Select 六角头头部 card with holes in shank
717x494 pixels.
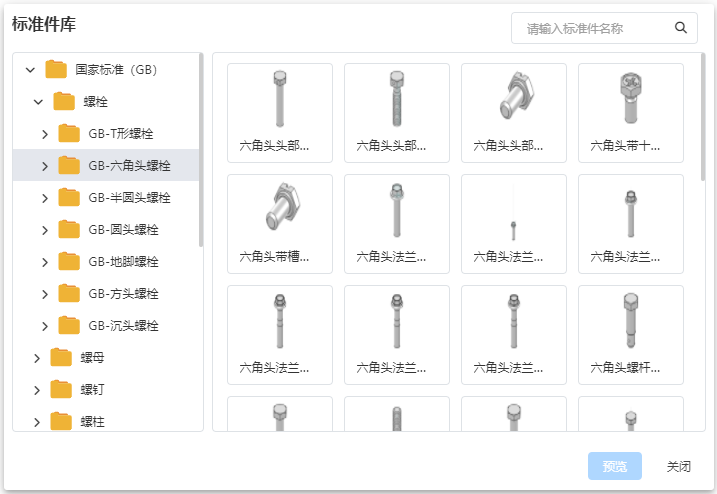(x=397, y=113)
